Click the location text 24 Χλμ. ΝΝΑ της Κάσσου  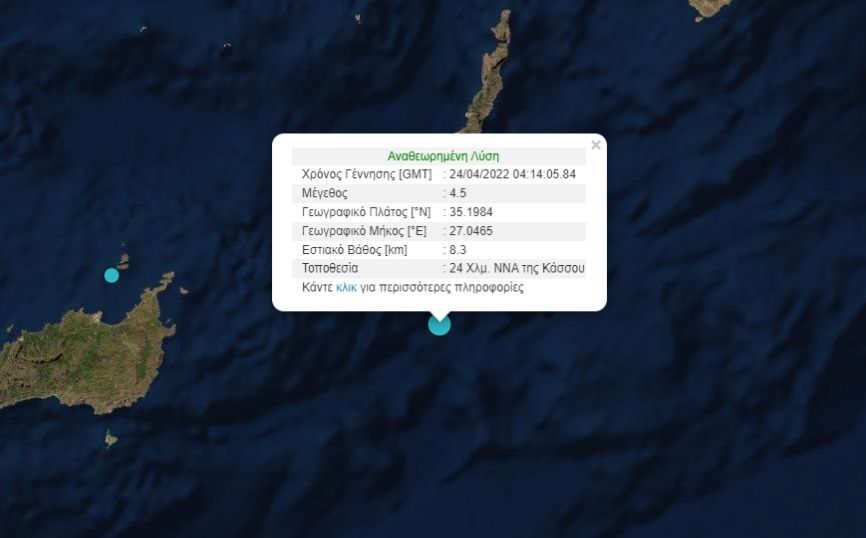point(516,268)
